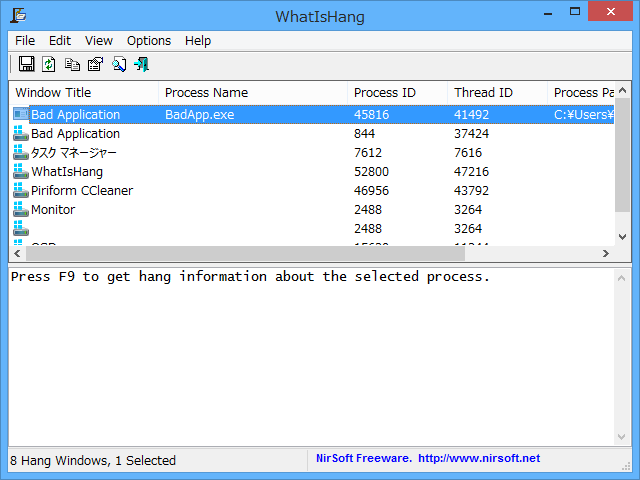Click the lower pane's scrollbar down arrow
640x480 pixels.
pyautogui.click(x=622, y=437)
